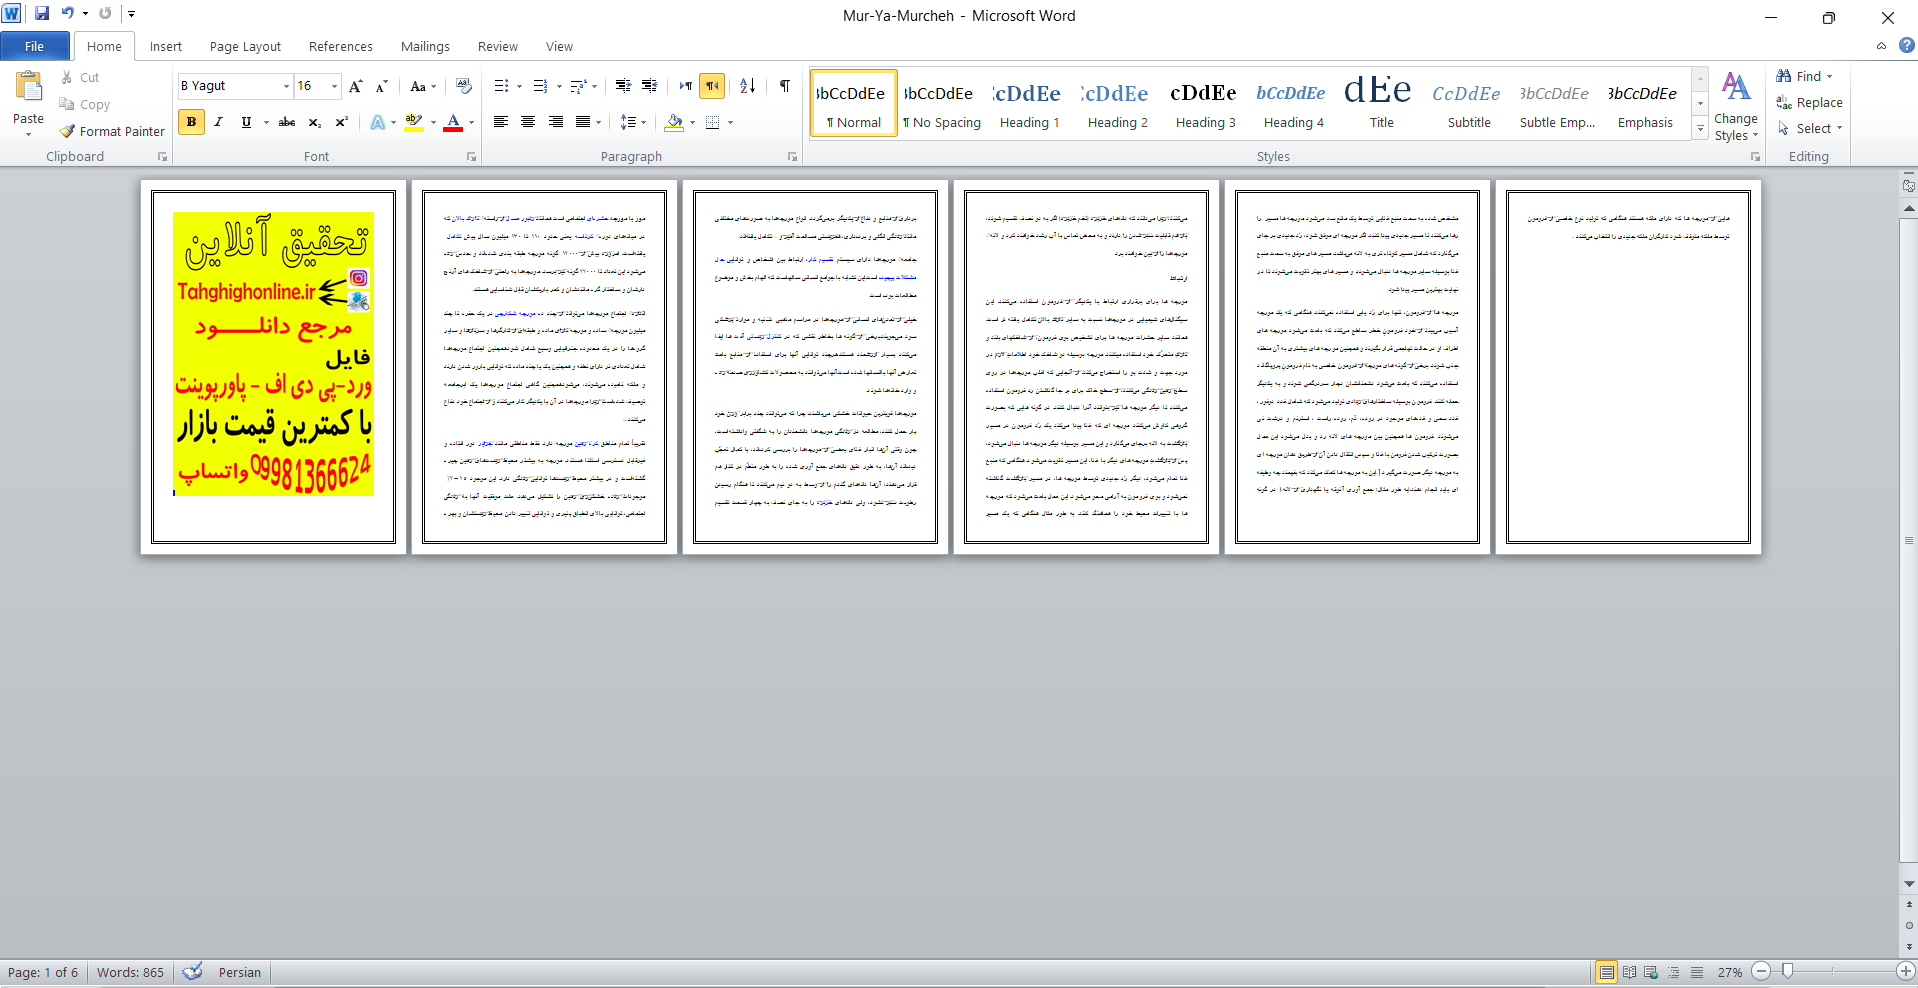Switch to Full Screen Reading view
Image resolution: width=1918 pixels, height=988 pixels.
click(1629, 972)
